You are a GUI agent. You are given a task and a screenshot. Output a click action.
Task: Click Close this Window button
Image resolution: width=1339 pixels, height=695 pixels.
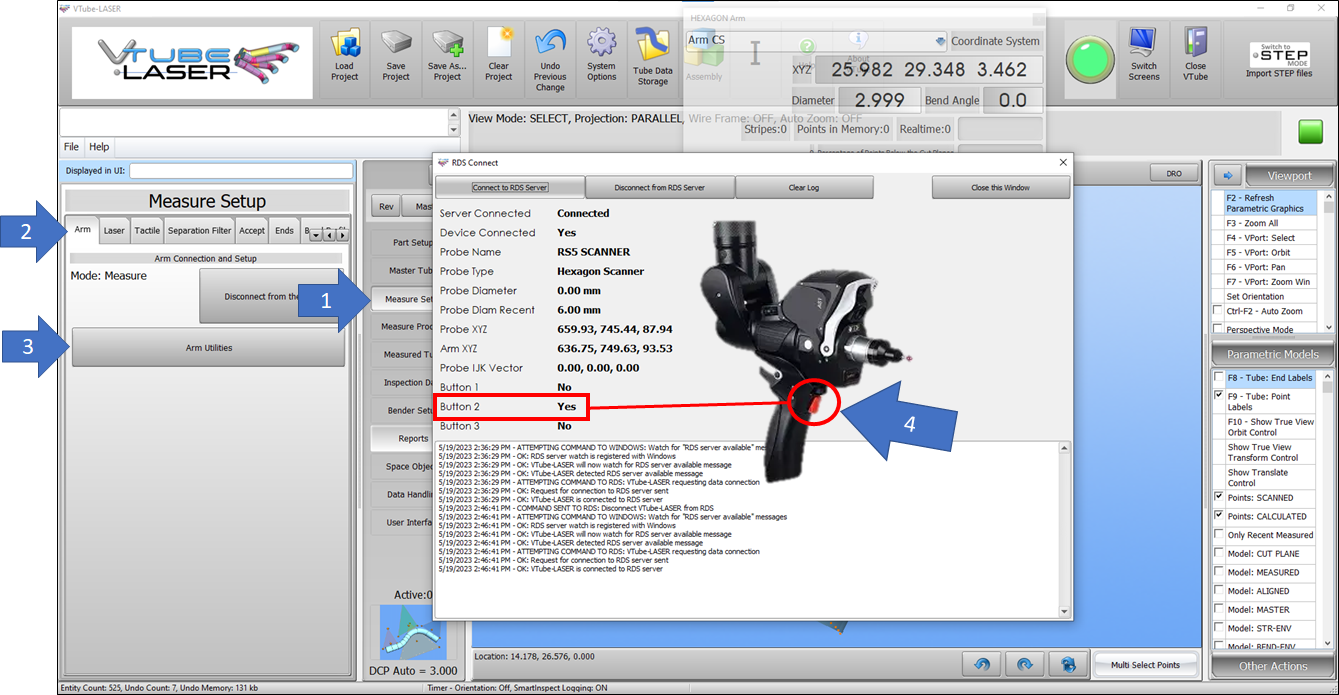tap(1001, 187)
